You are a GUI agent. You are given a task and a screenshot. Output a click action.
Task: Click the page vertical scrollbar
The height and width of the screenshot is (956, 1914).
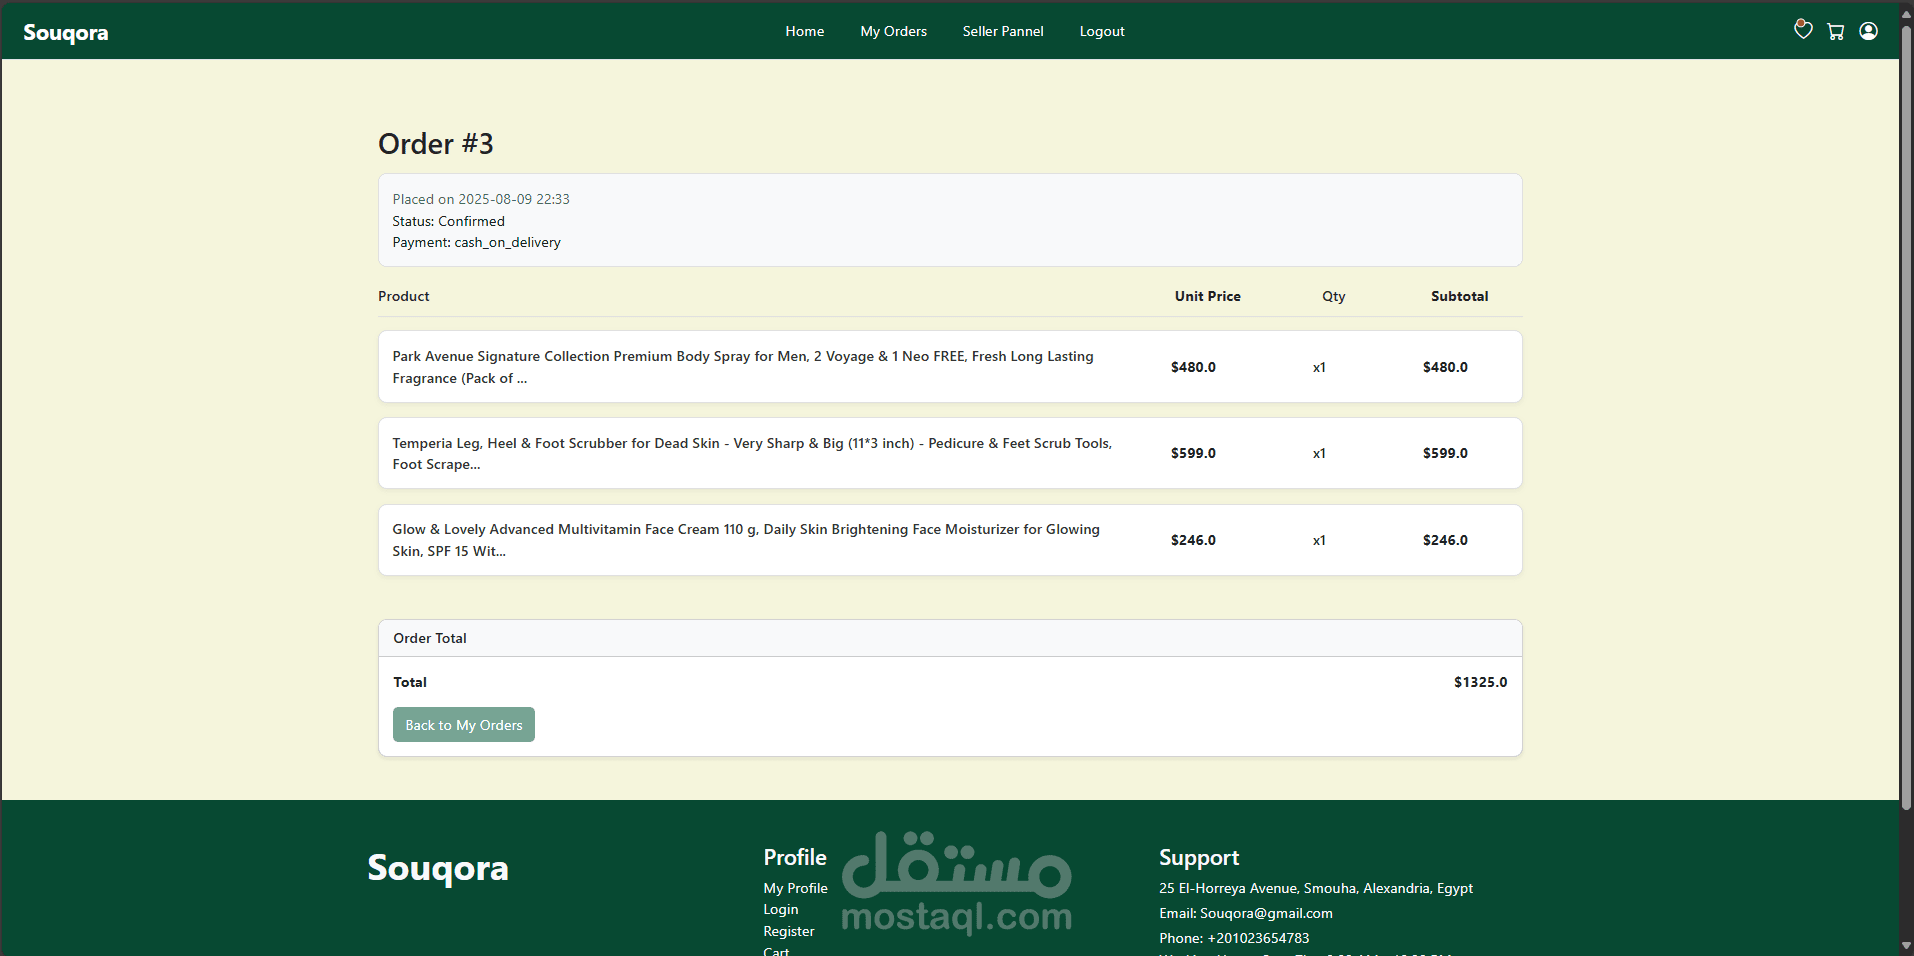point(1906,420)
